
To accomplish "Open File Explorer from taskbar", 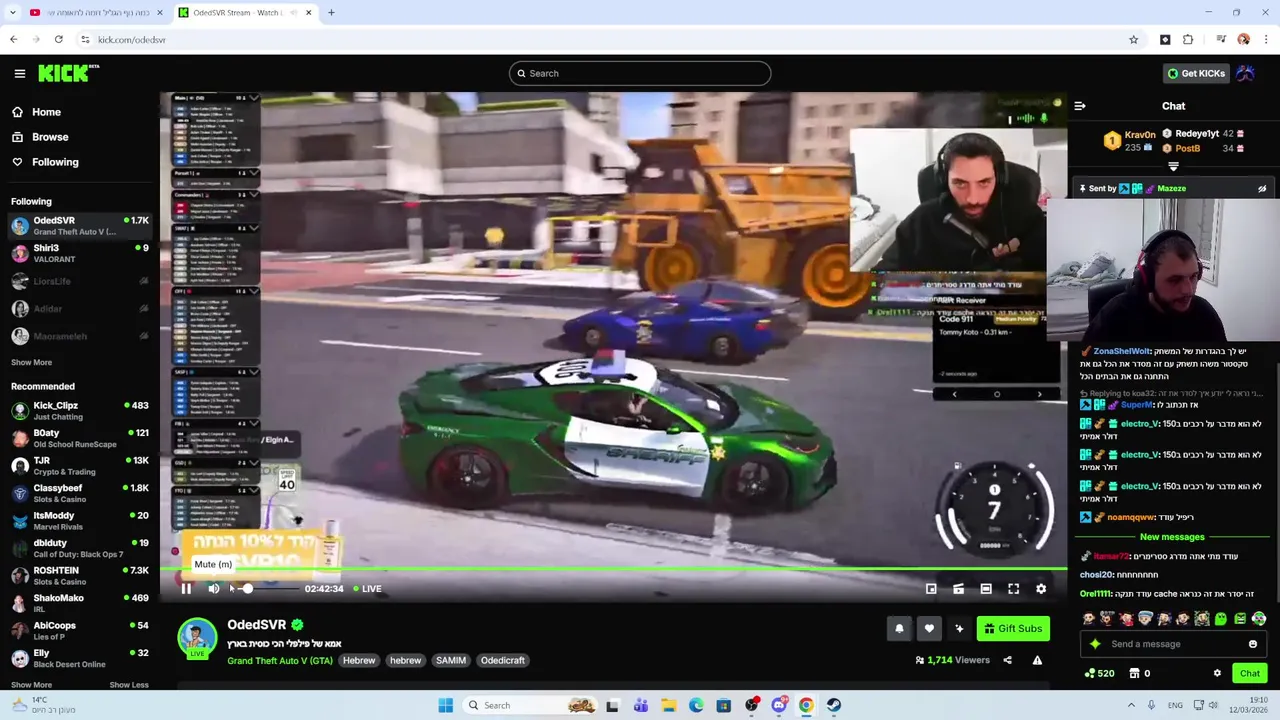I will point(669,705).
